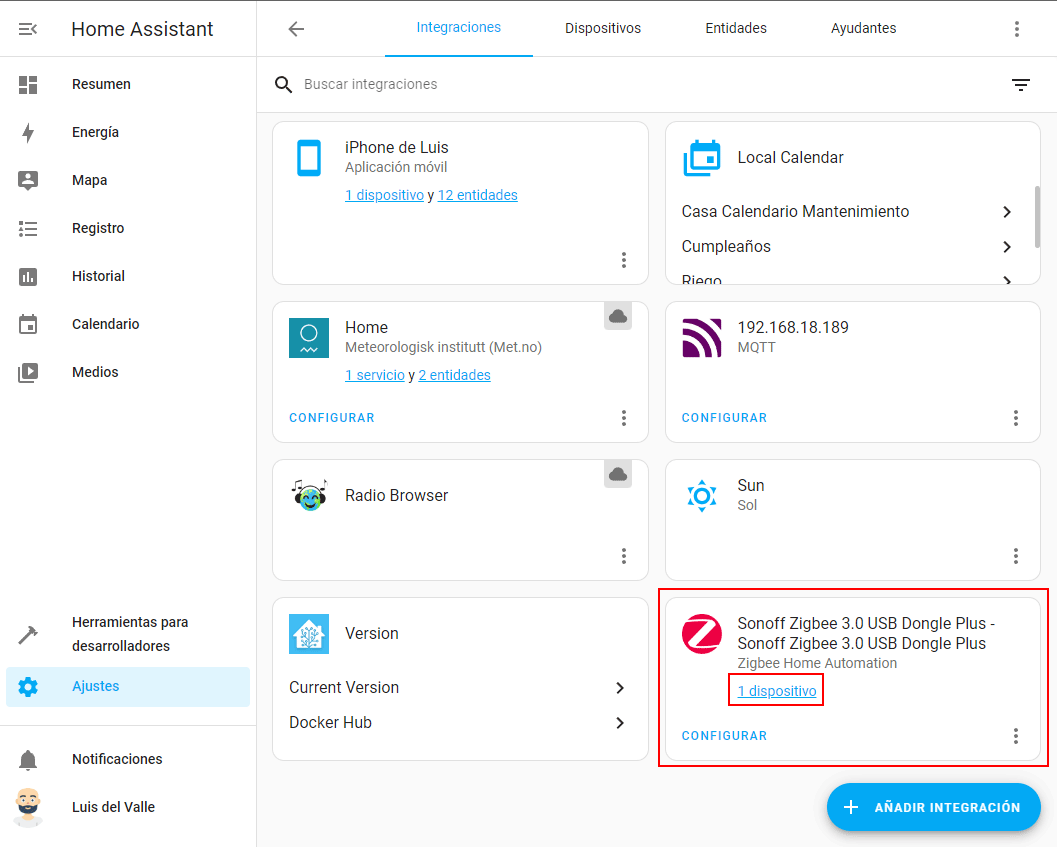Image resolution: width=1057 pixels, height=847 pixels.
Task: Click the Buscar integraciones search field
Action: 640,85
